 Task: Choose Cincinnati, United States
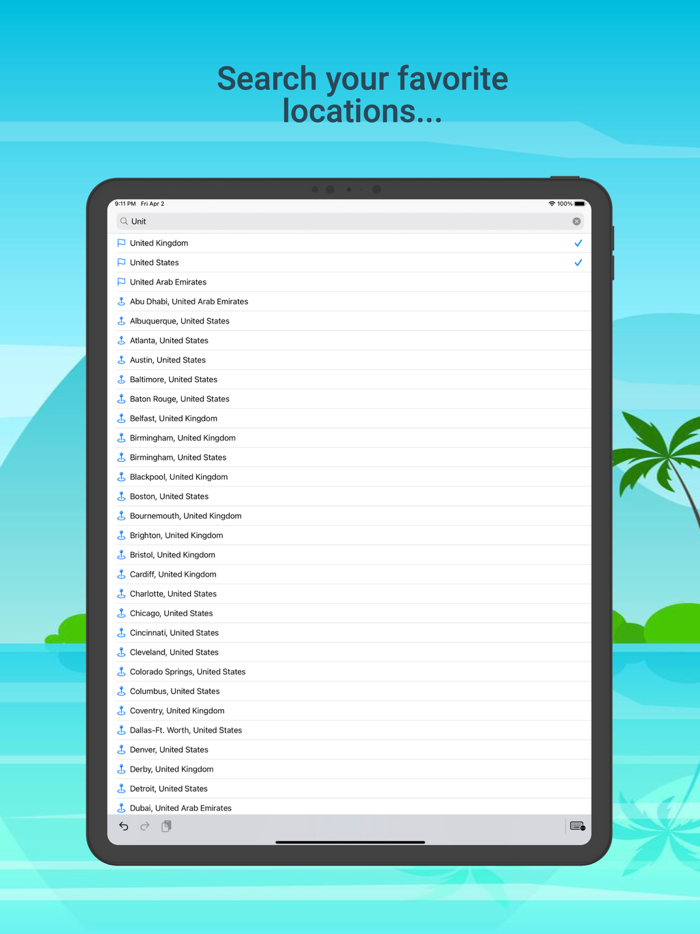[x=174, y=633]
